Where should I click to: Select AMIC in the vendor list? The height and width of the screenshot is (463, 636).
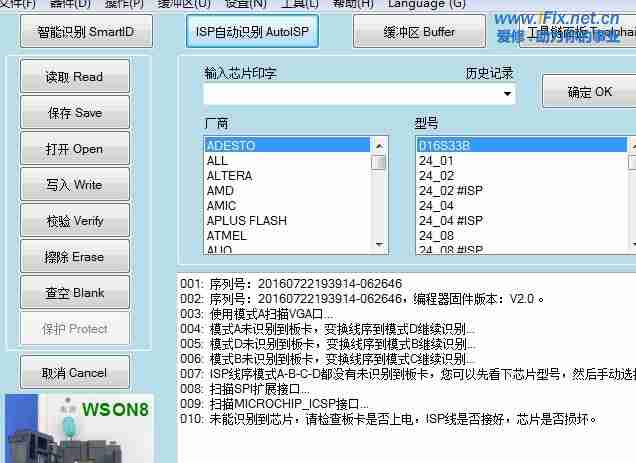click(287, 206)
